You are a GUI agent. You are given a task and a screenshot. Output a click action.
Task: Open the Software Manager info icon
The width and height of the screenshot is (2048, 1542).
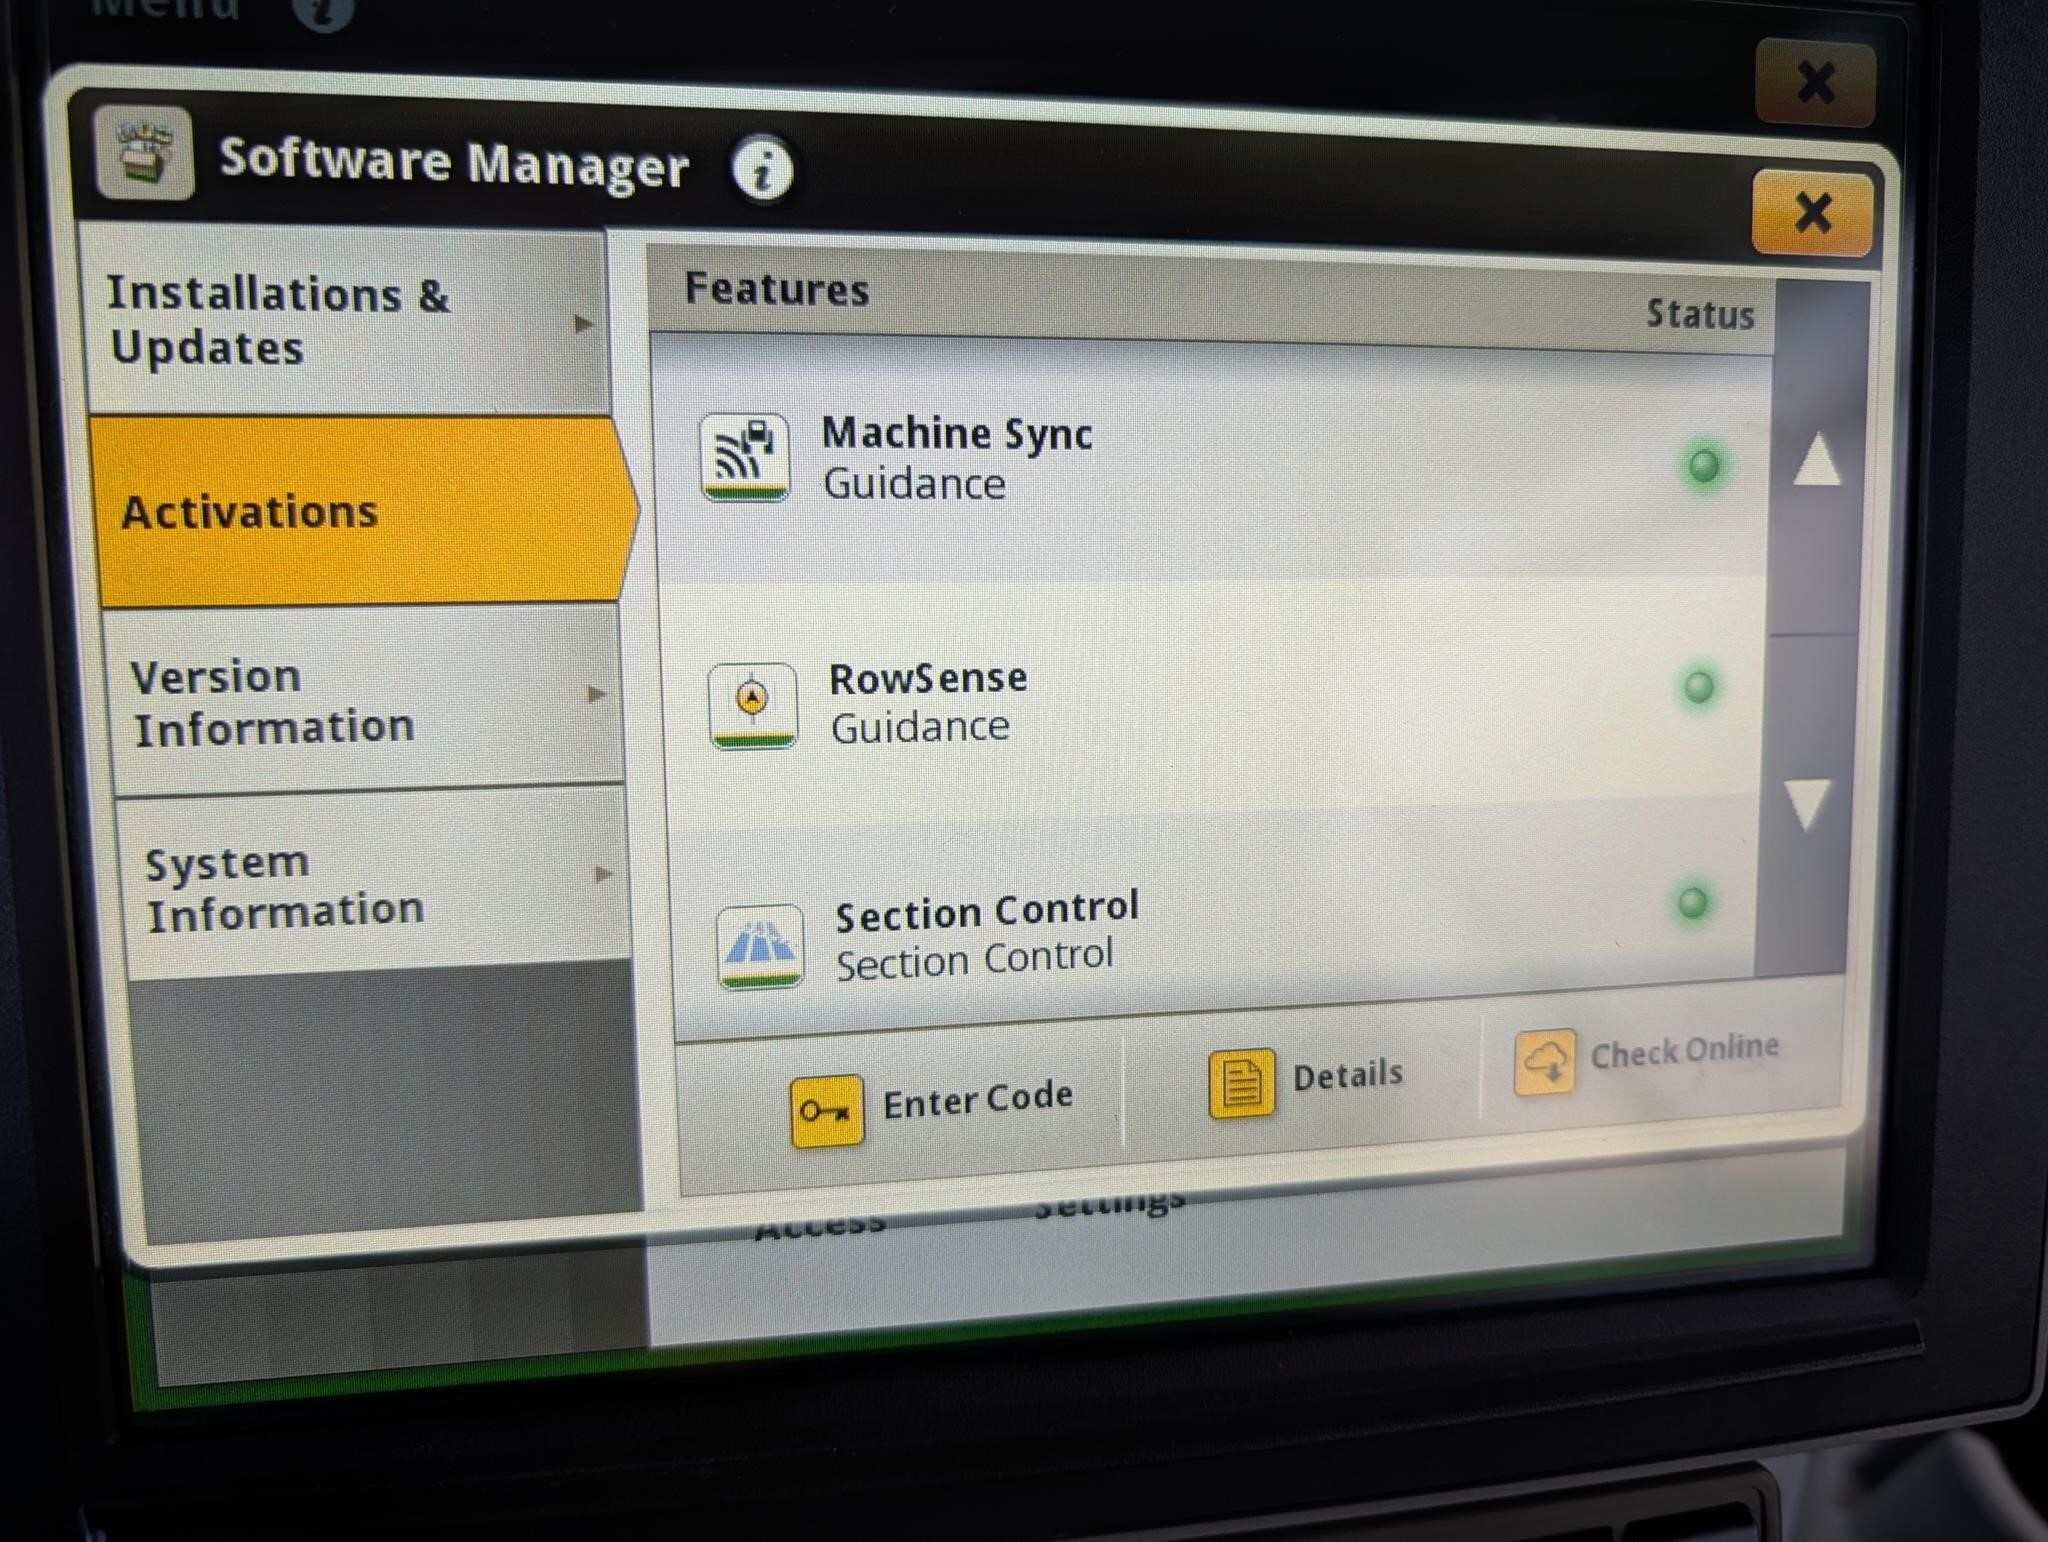(762, 169)
